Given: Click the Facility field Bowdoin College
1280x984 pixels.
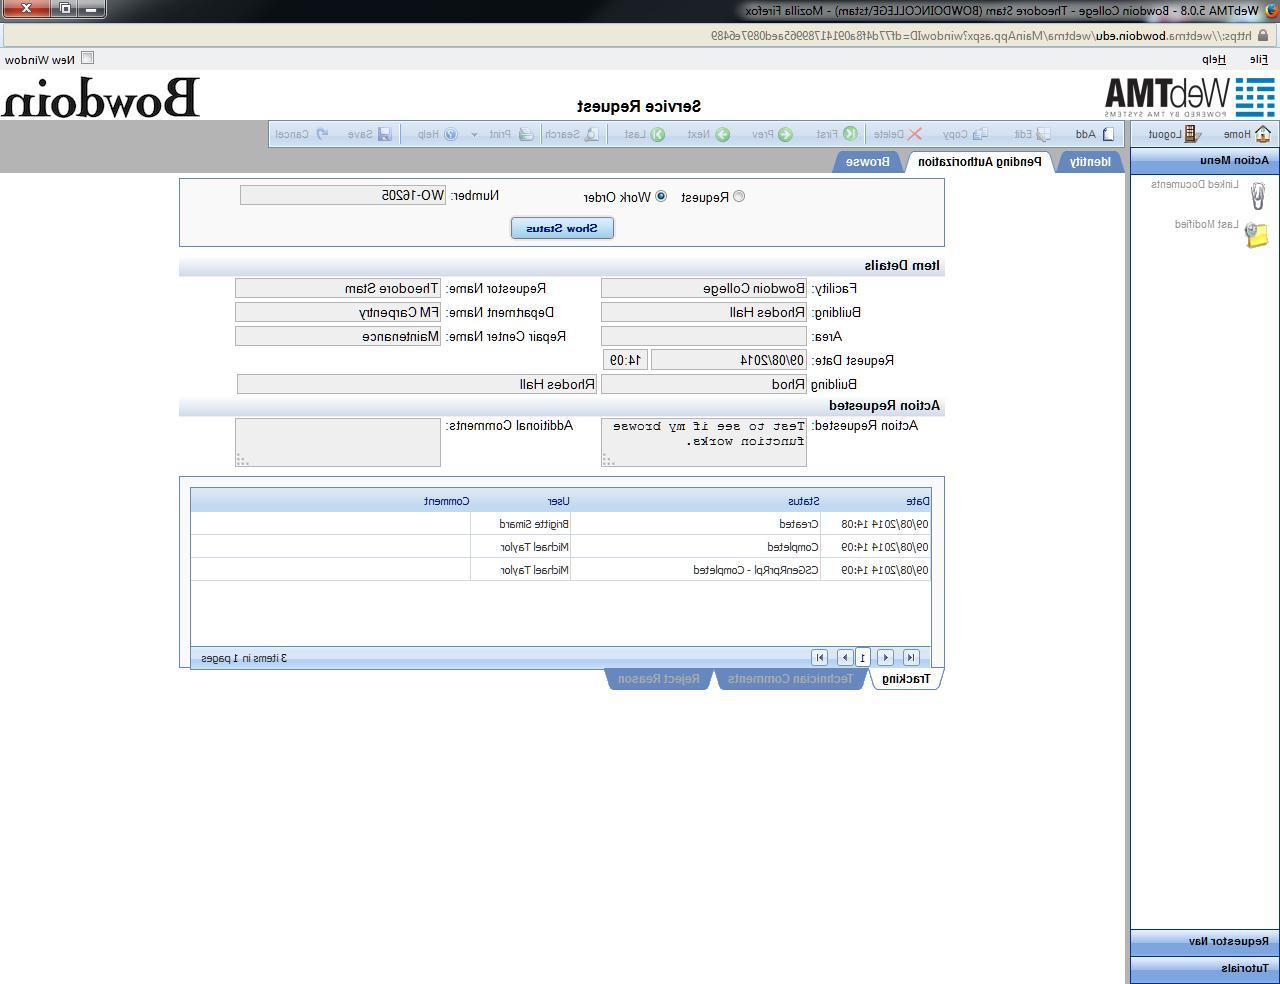Looking at the screenshot, I should tap(704, 288).
